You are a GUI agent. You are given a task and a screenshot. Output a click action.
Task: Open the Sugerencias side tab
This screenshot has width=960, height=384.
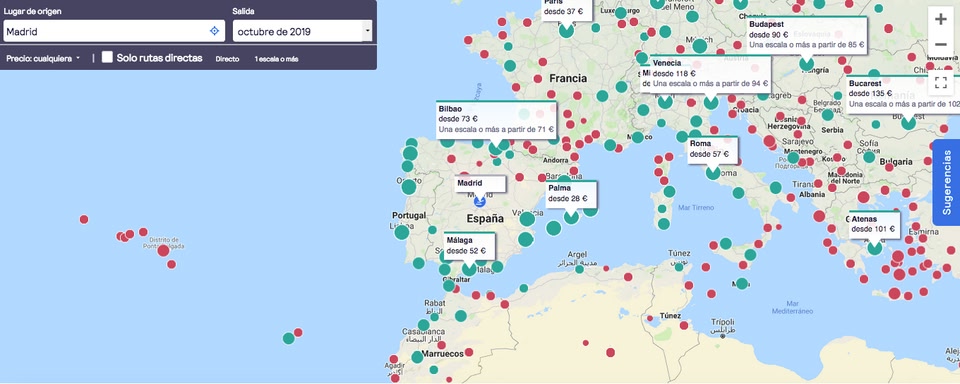[x=946, y=183]
